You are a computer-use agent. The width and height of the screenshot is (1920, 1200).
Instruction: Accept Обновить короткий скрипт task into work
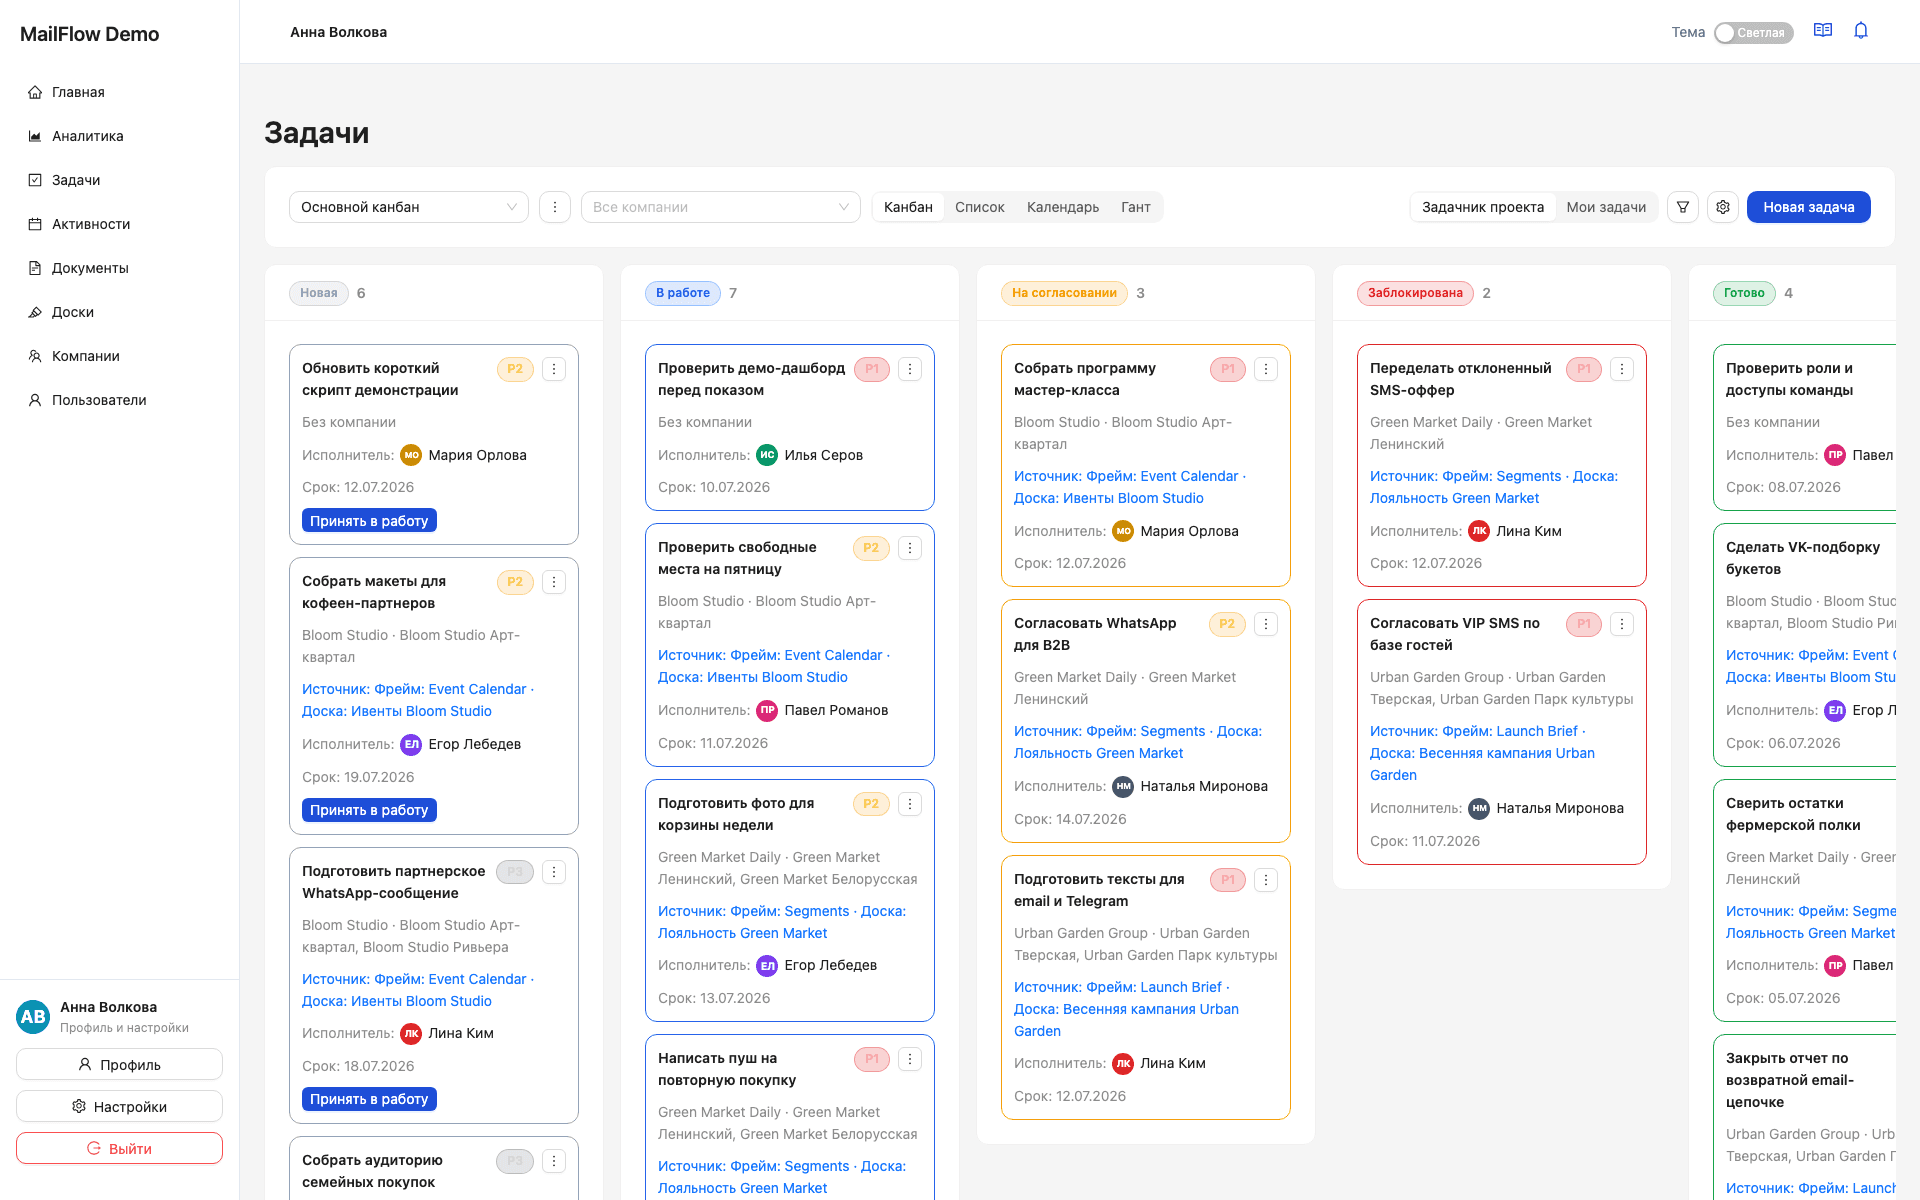(x=369, y=521)
